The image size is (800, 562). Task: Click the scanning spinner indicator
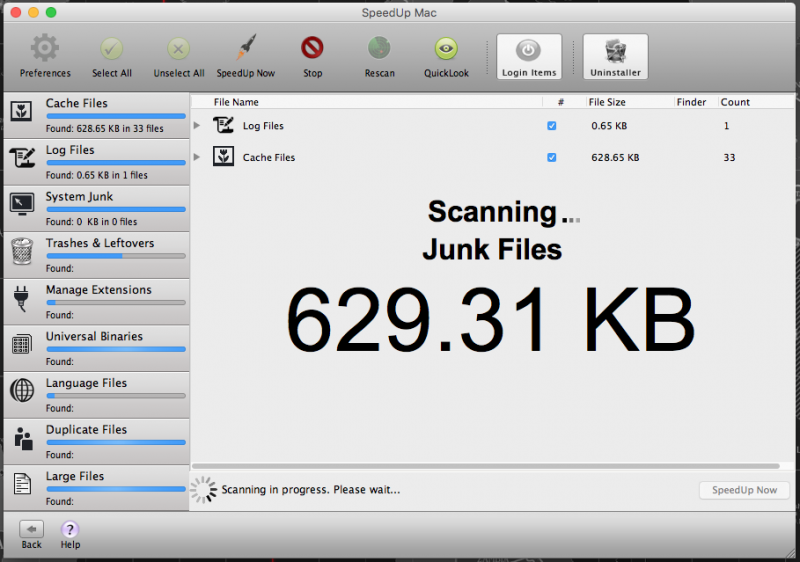203,490
